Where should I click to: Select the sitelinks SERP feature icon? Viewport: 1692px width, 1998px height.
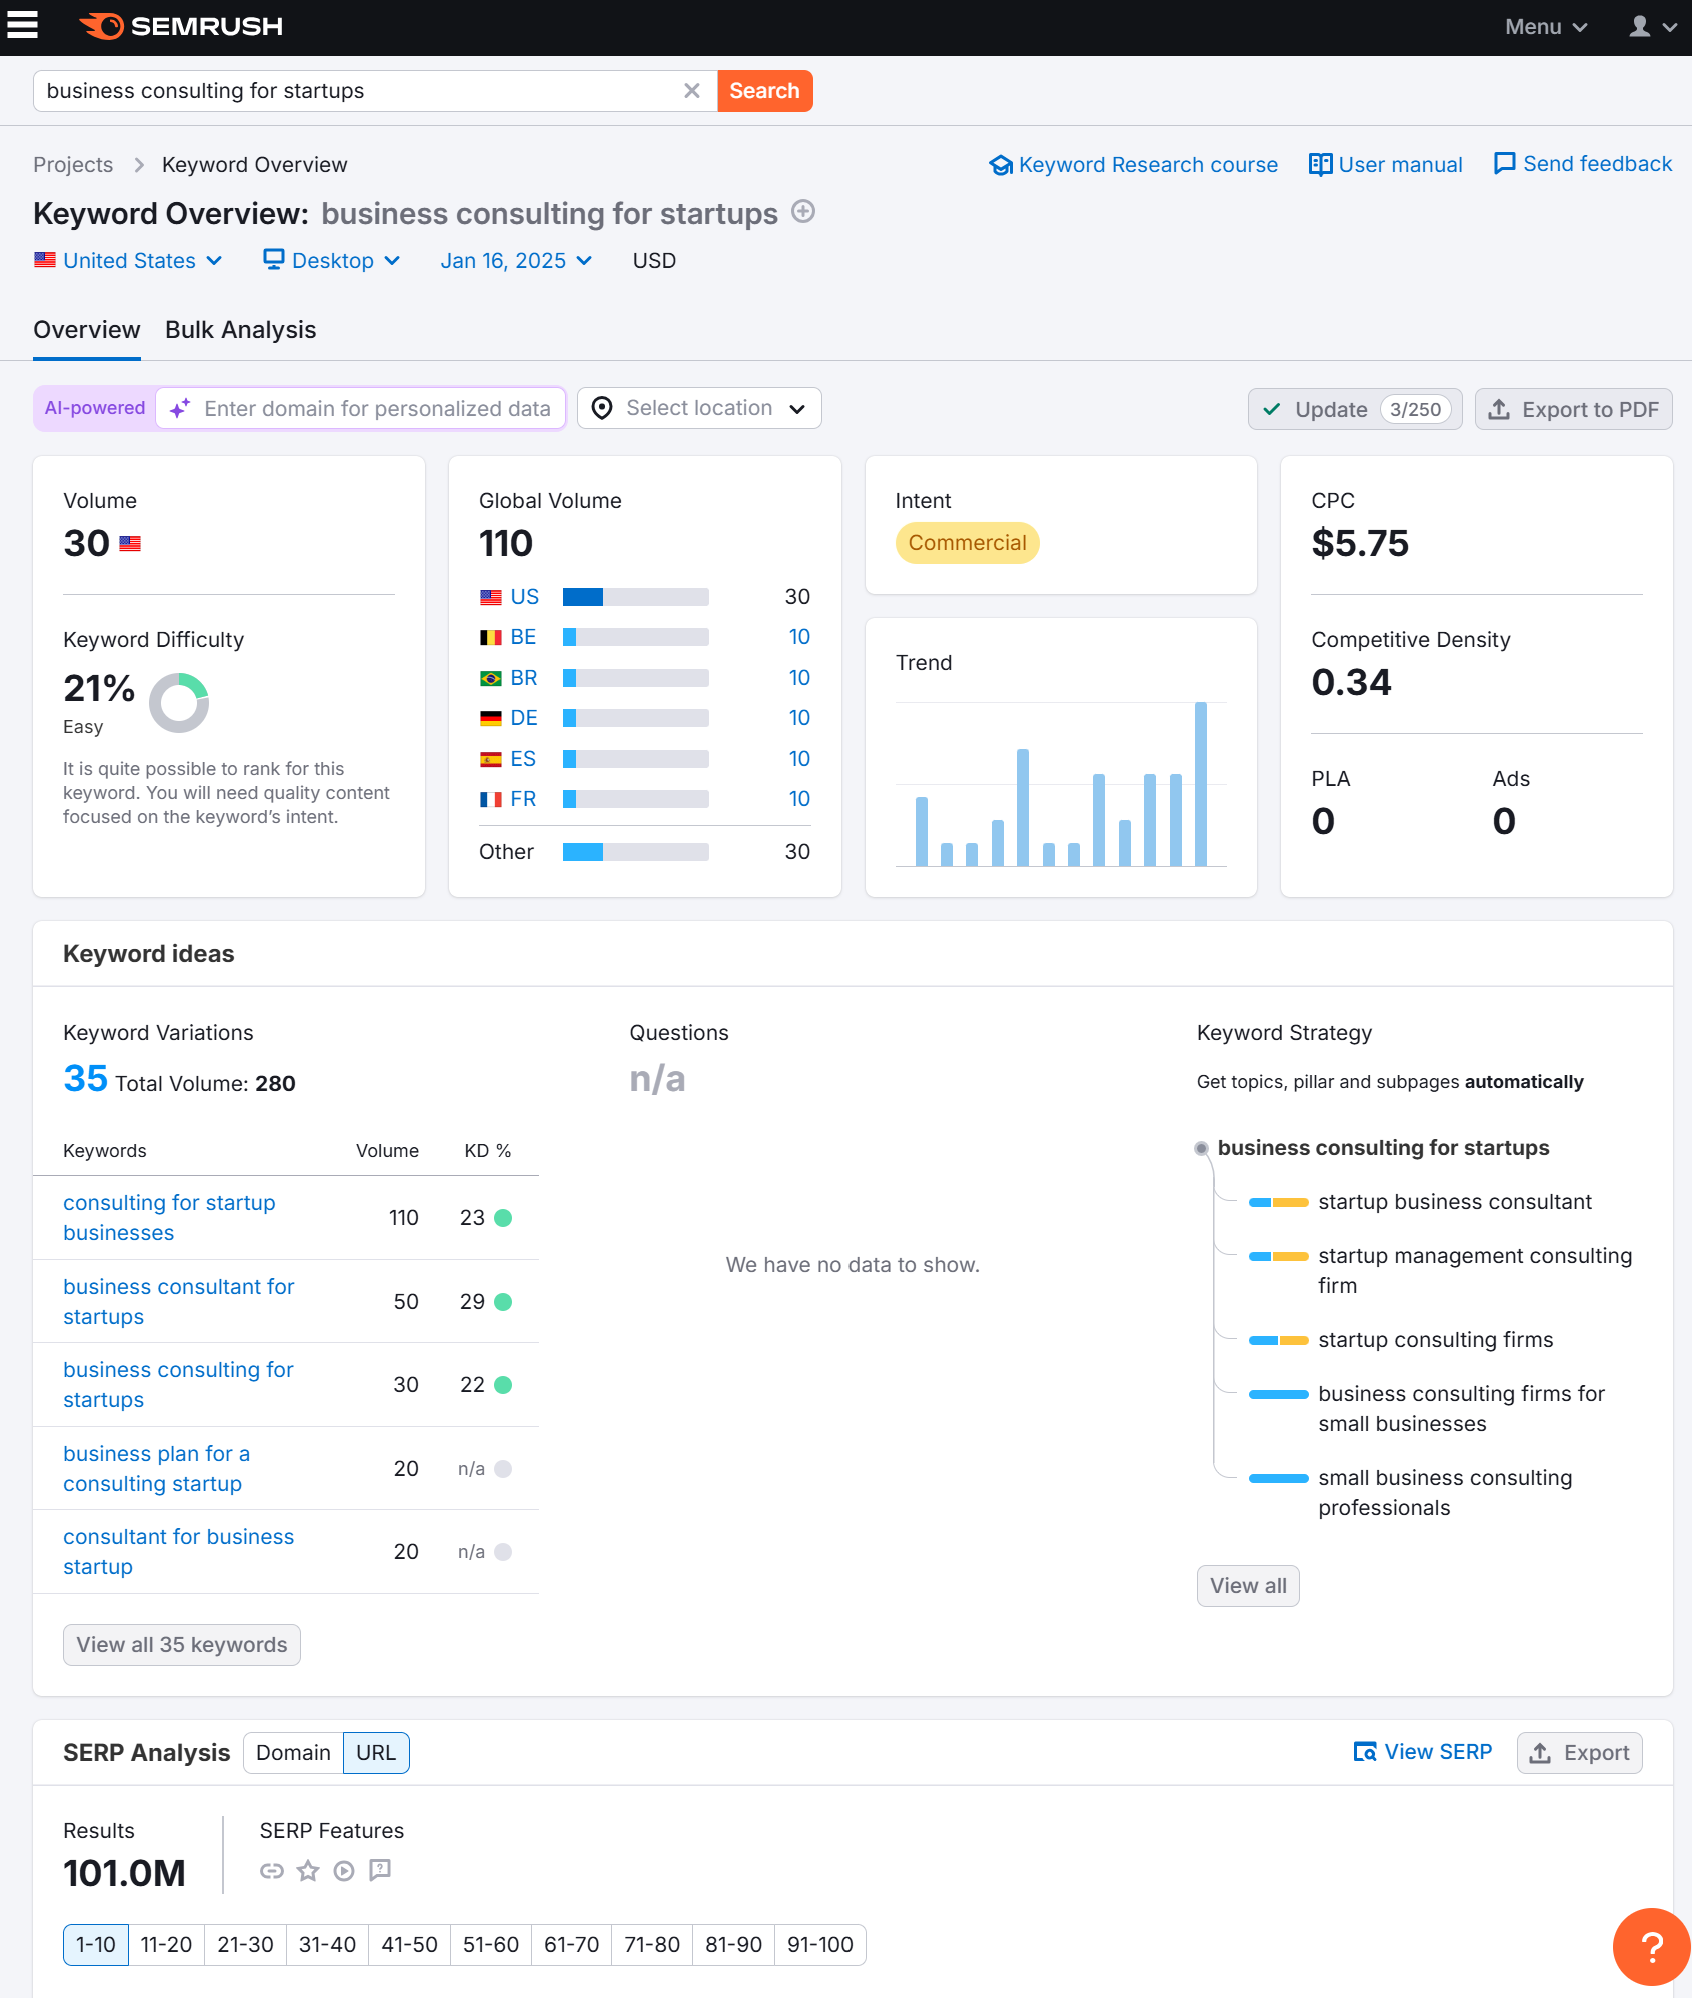[272, 1871]
